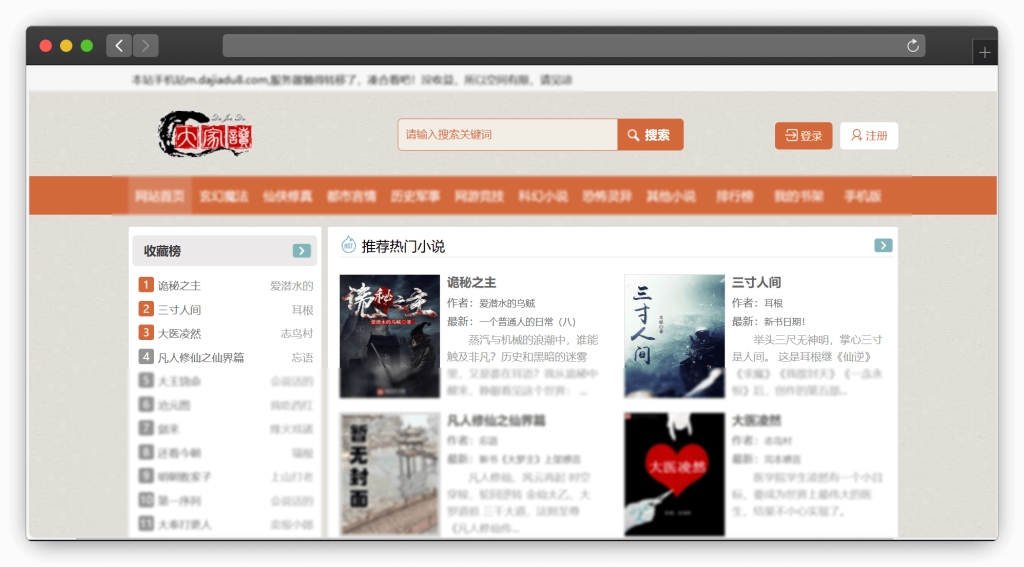Open the 诡秘之主 book cover
This screenshot has height=567, width=1024.
390,336
